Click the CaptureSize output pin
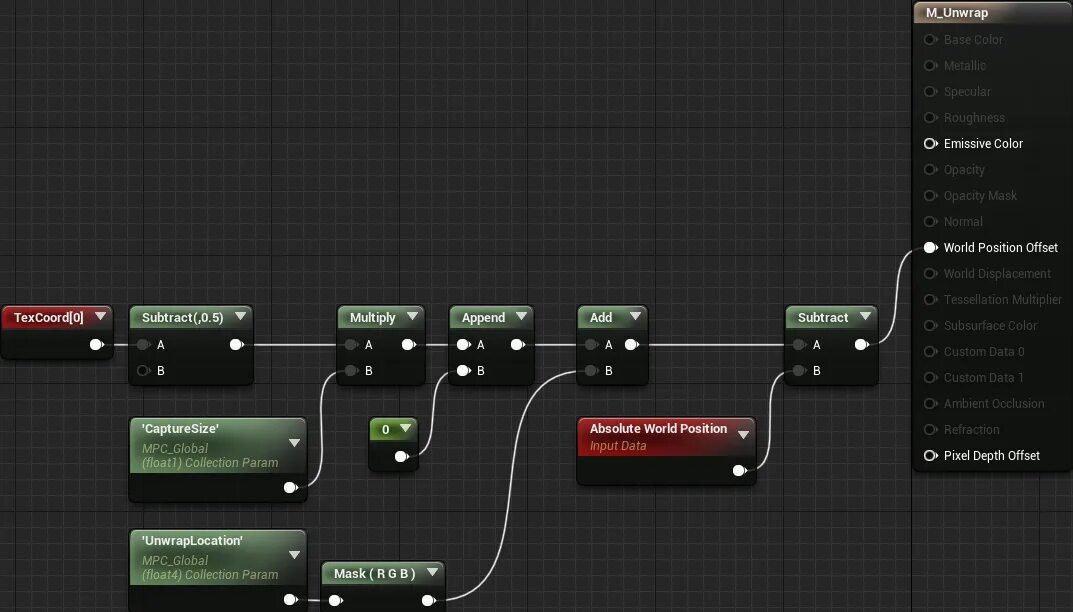This screenshot has height=612, width=1073. (290, 487)
